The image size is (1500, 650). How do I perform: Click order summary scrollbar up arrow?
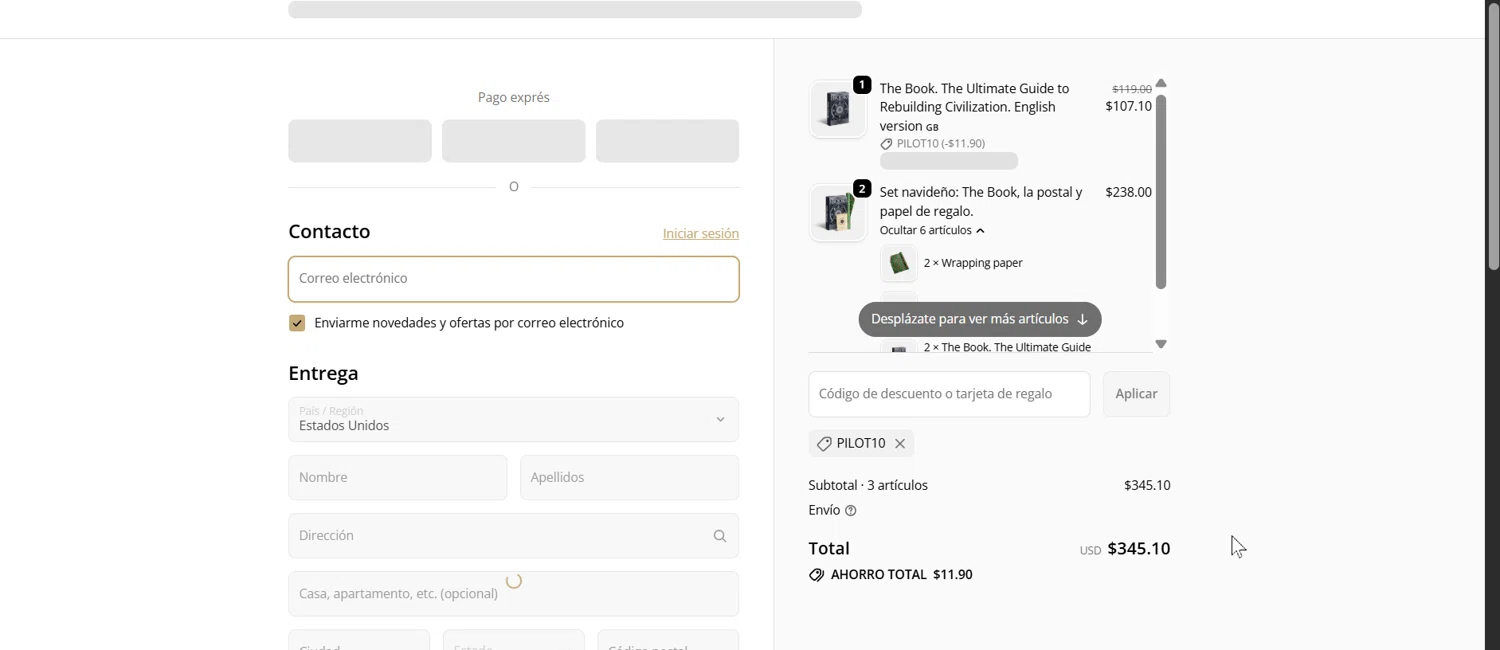[1161, 83]
